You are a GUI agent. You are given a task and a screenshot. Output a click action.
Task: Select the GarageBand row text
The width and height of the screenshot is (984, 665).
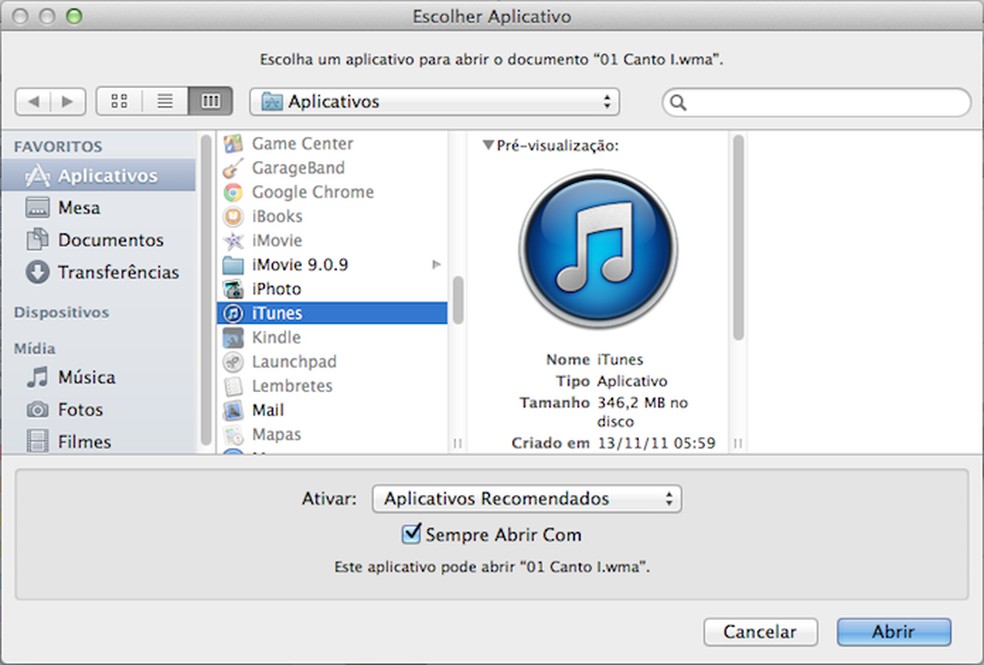pos(298,168)
